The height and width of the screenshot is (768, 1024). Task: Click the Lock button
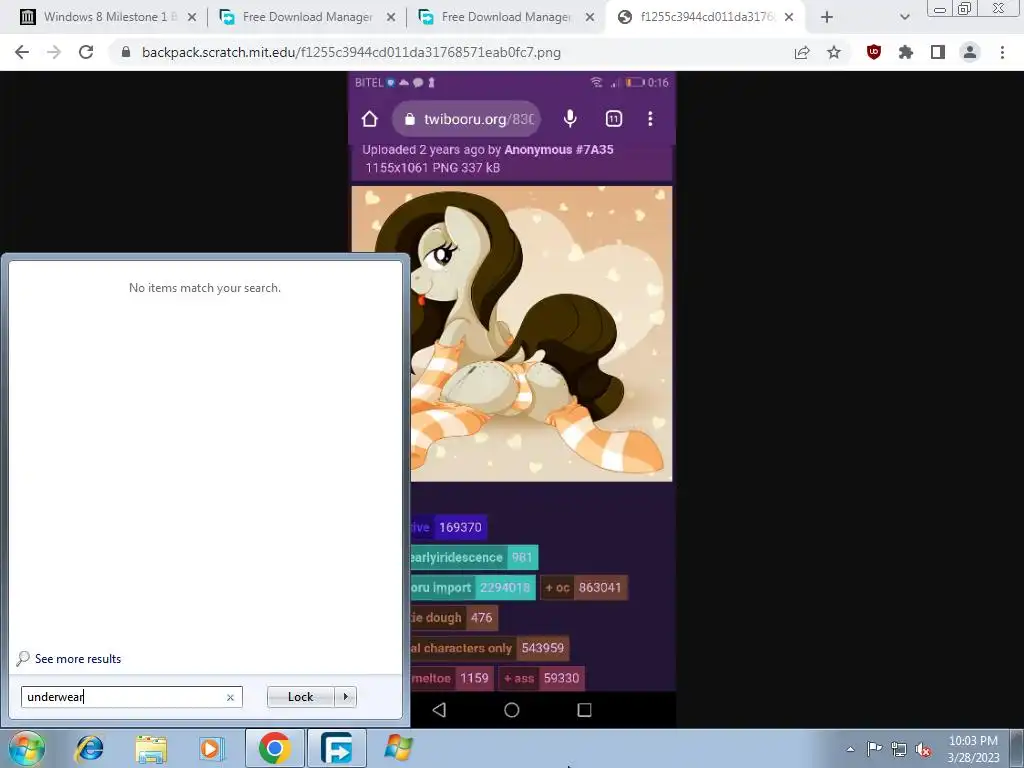tap(300, 697)
